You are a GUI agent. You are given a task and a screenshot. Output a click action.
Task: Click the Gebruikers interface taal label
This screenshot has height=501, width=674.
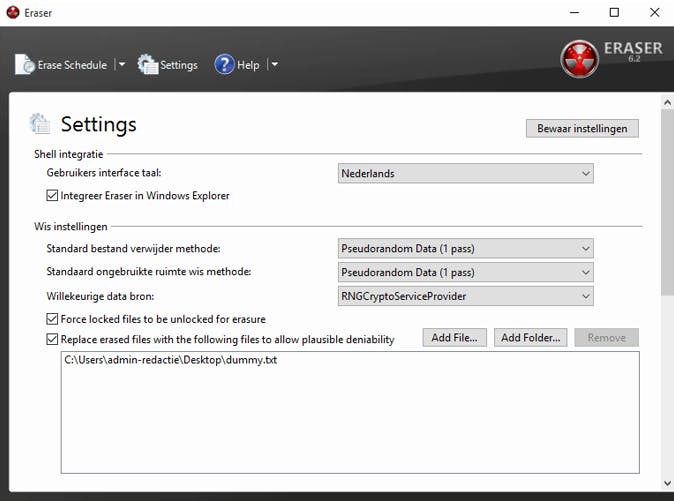click(x=104, y=173)
